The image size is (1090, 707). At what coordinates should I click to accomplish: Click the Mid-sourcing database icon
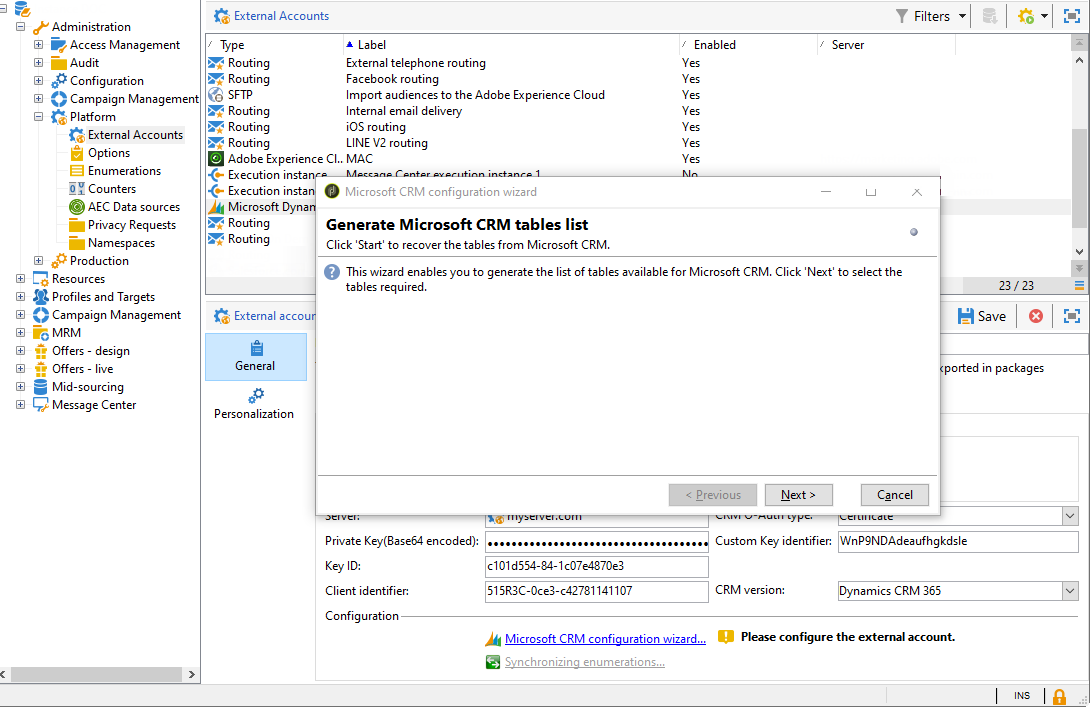(41, 387)
